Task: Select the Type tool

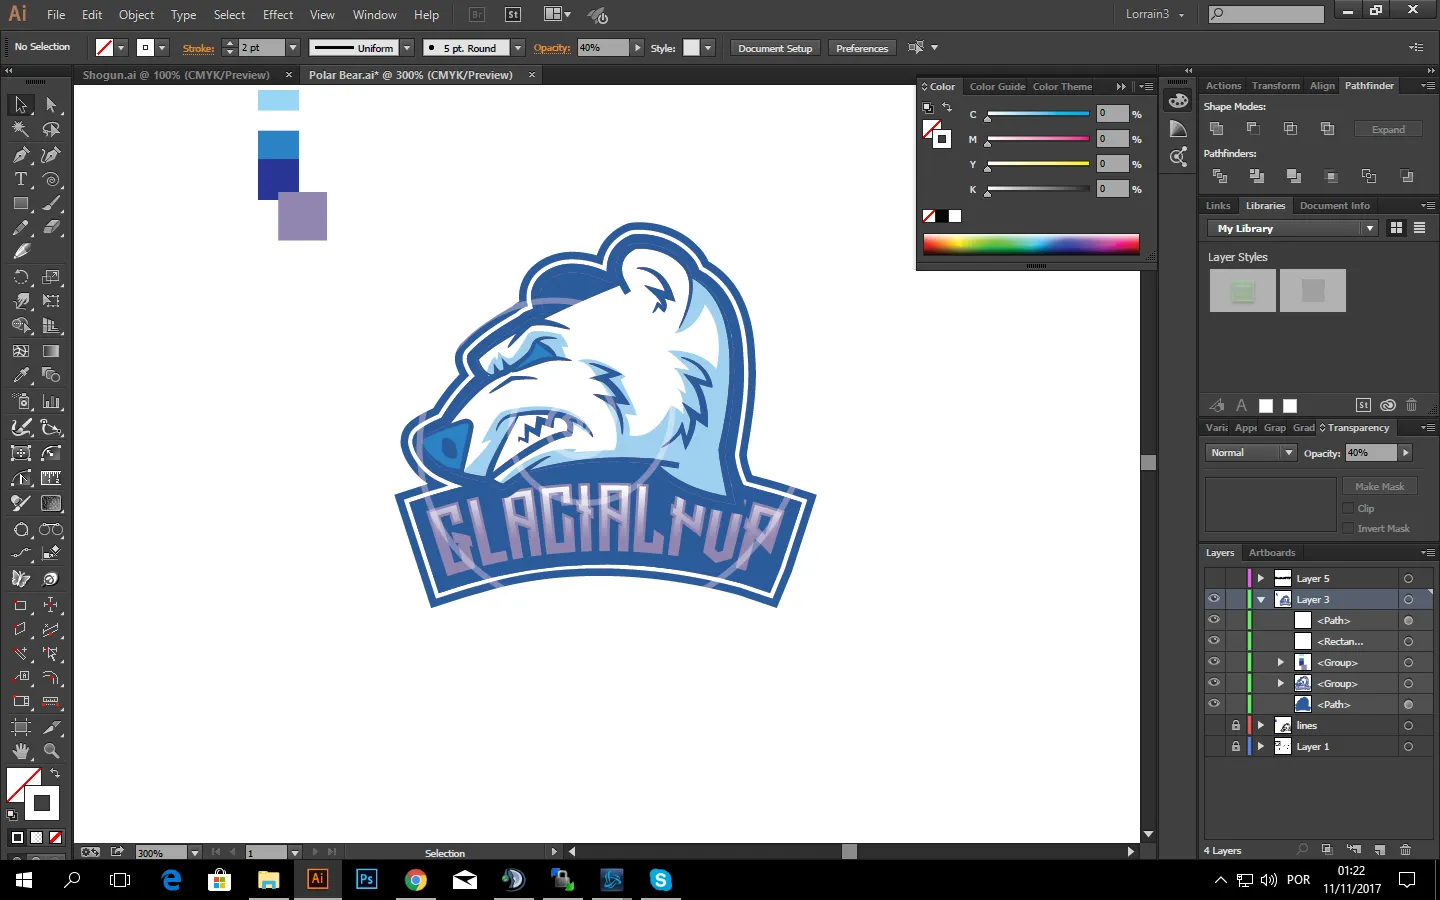Action: [x=20, y=180]
